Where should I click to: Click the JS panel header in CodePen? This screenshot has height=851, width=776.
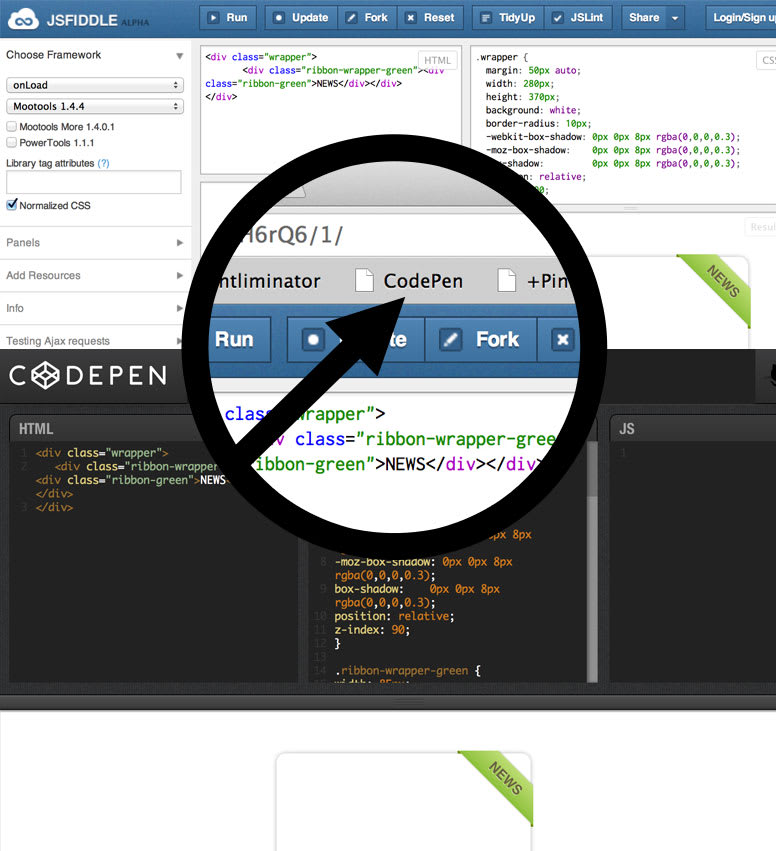[x=626, y=429]
